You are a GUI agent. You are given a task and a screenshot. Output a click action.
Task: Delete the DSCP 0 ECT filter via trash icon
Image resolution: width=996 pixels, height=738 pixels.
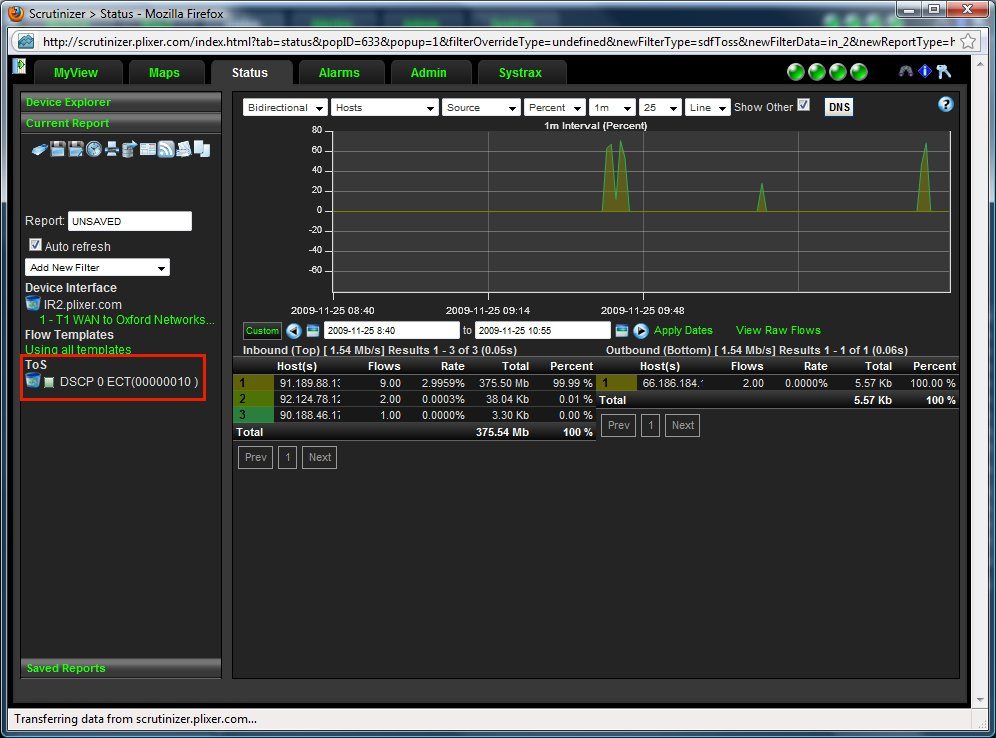tap(32, 380)
